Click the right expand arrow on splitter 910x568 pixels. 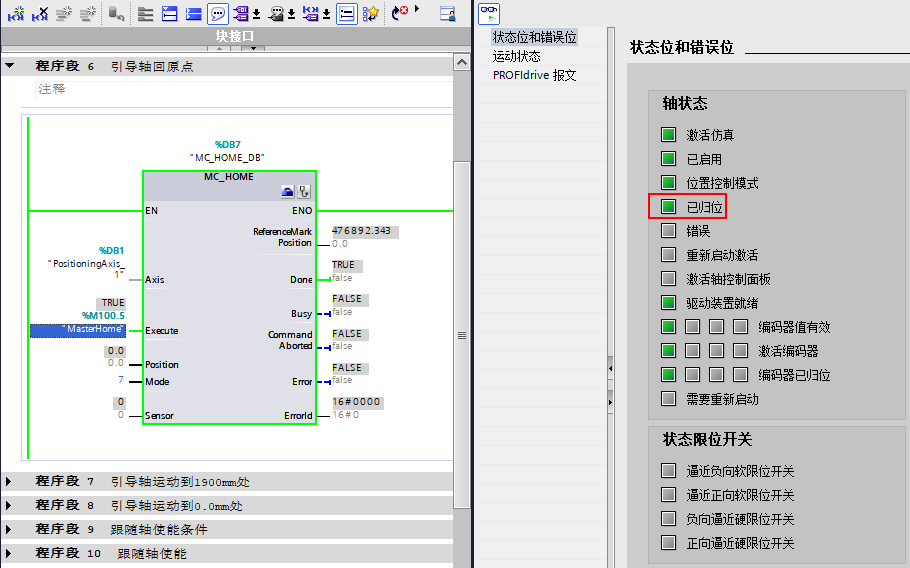(x=611, y=402)
